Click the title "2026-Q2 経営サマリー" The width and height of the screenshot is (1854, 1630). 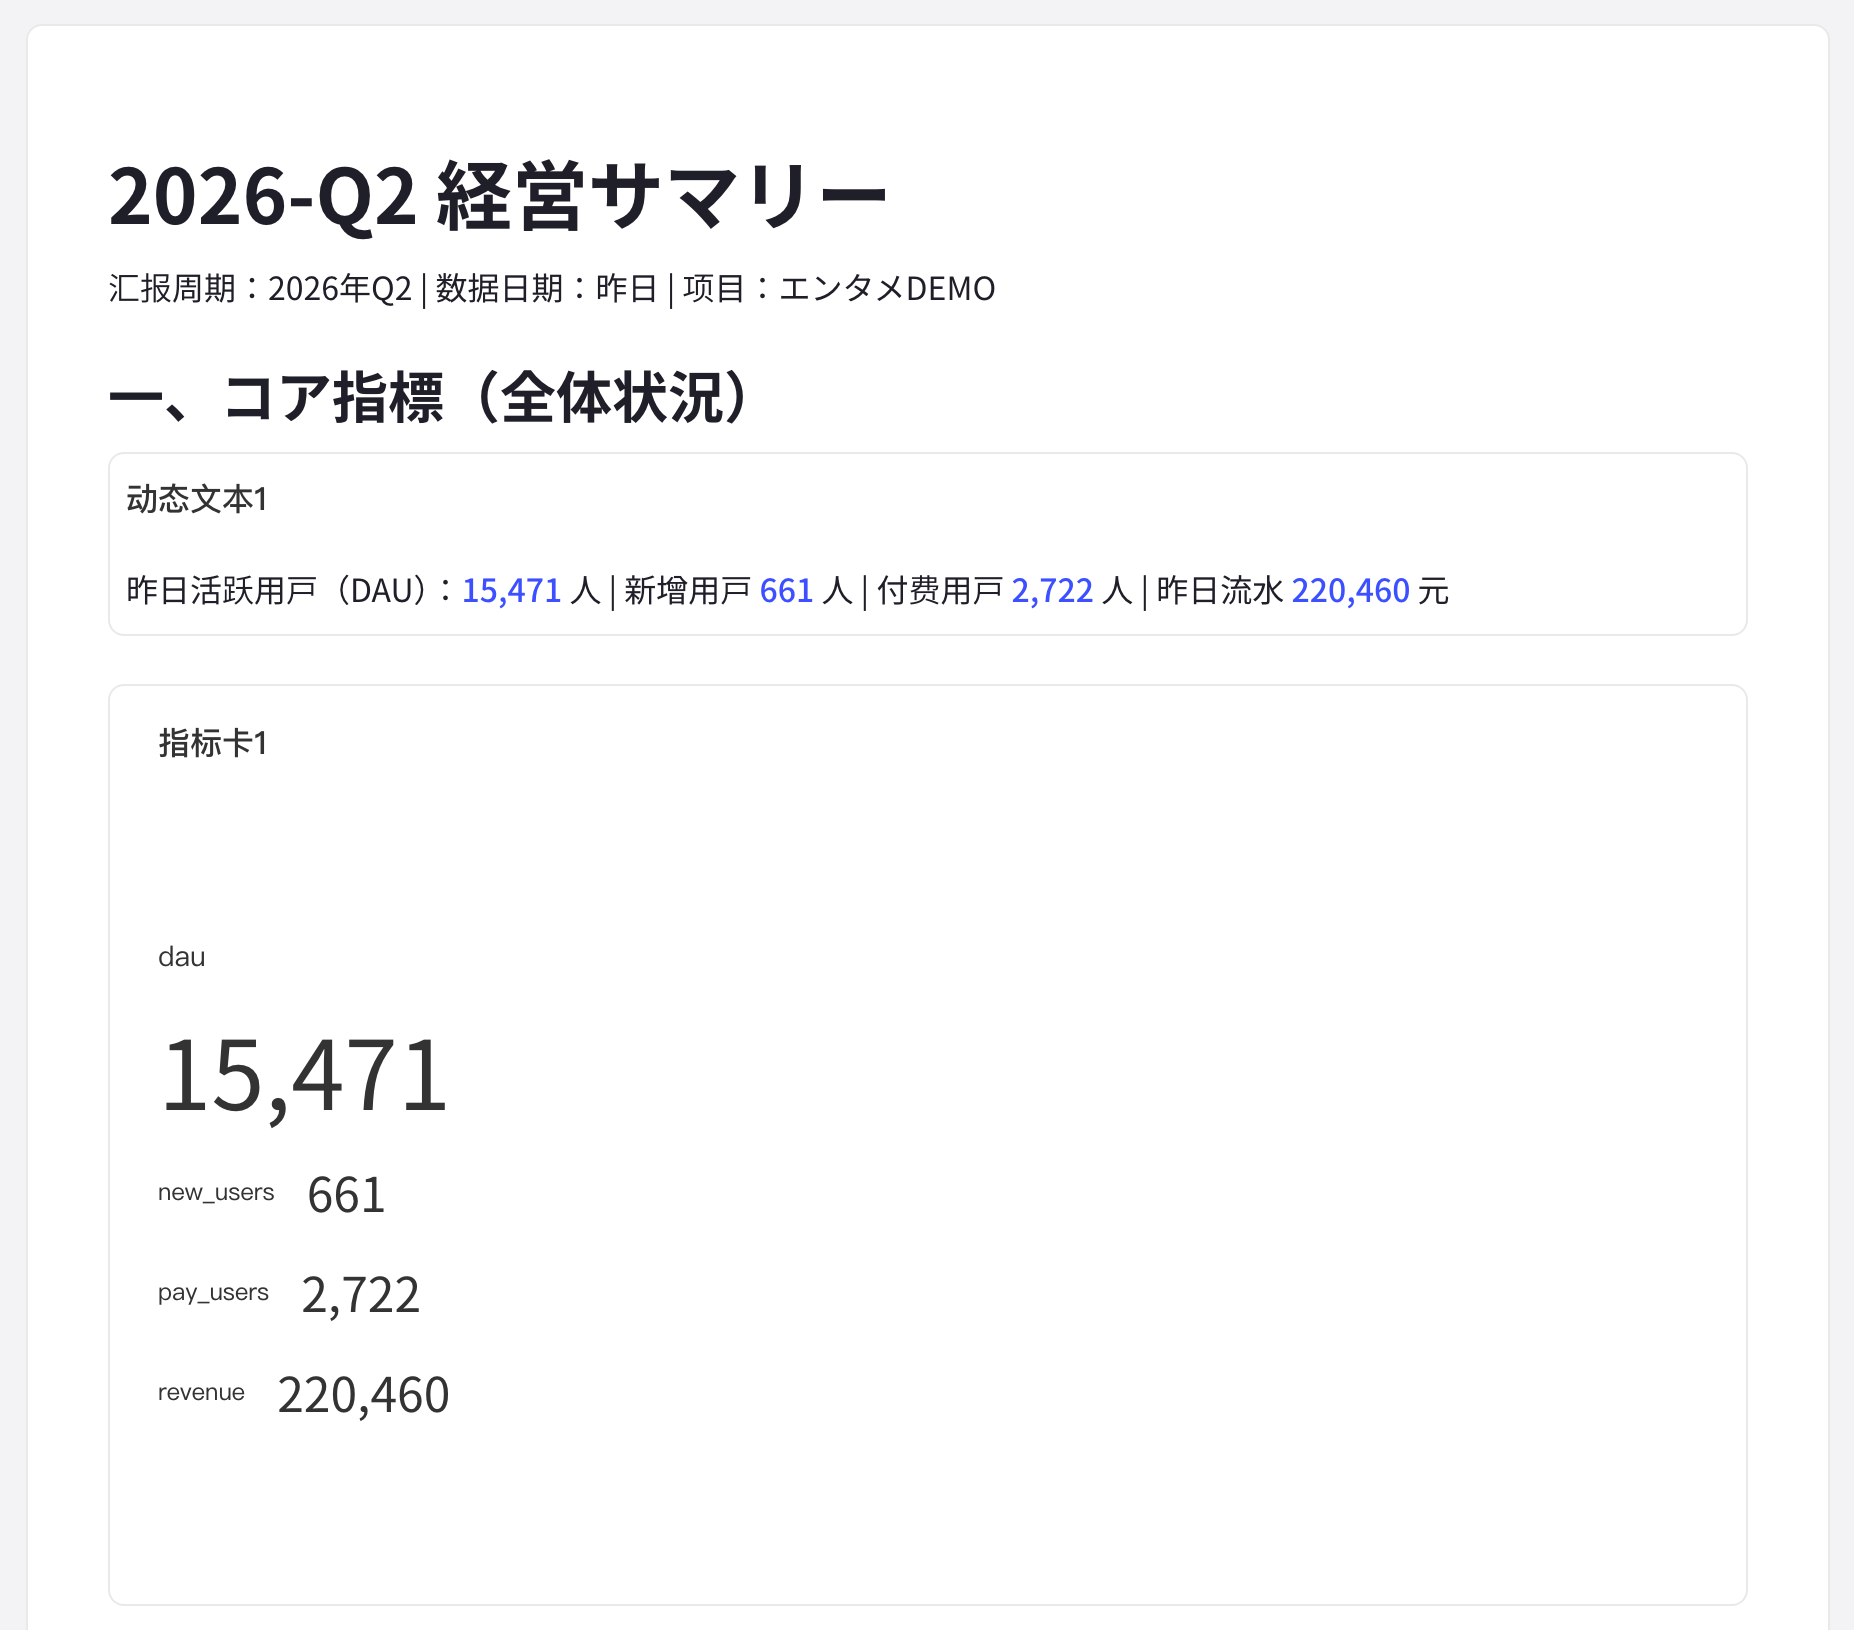pos(497,196)
